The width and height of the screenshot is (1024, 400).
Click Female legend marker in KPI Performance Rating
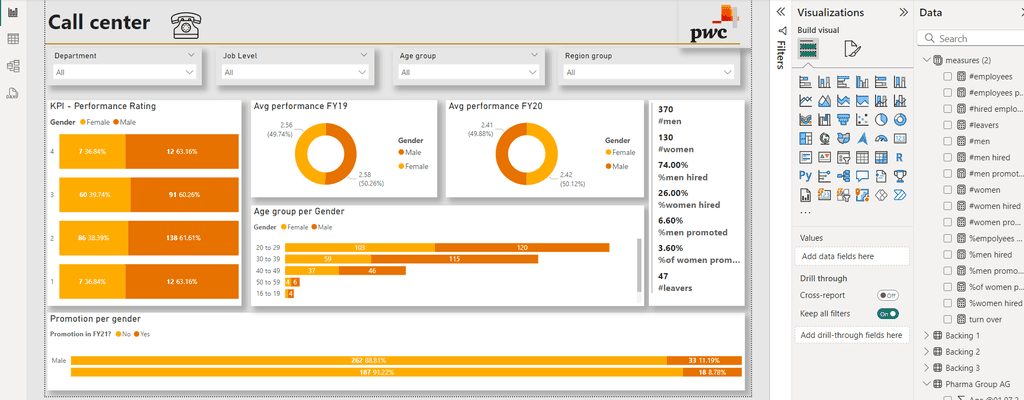pyautogui.click(x=83, y=122)
